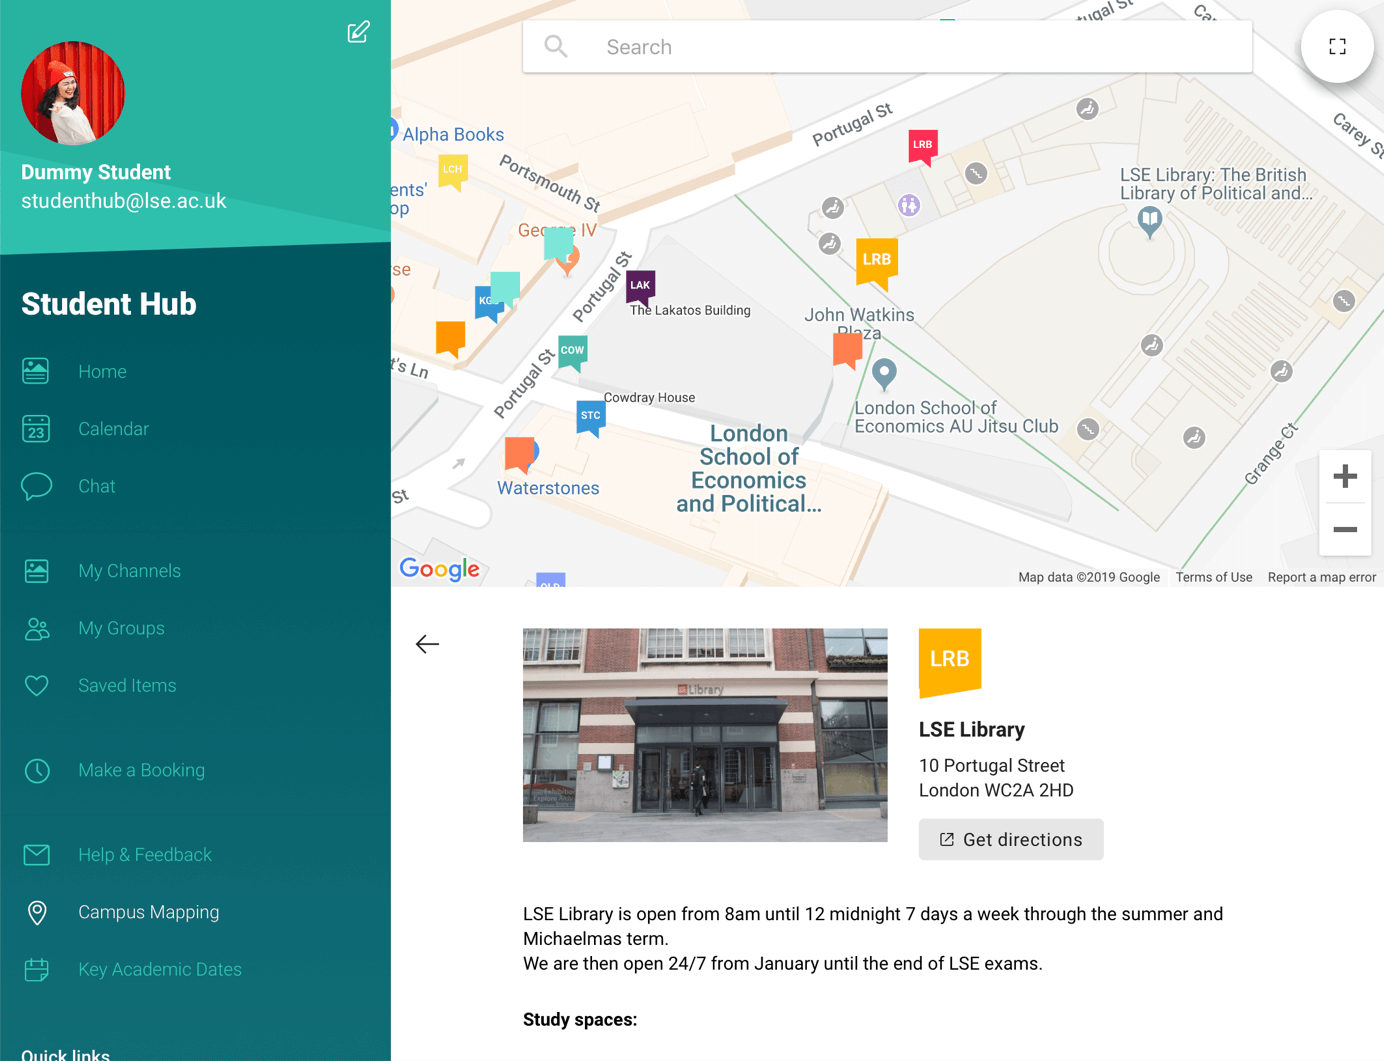Open Chat menu item
1384x1061 pixels.
(96, 486)
